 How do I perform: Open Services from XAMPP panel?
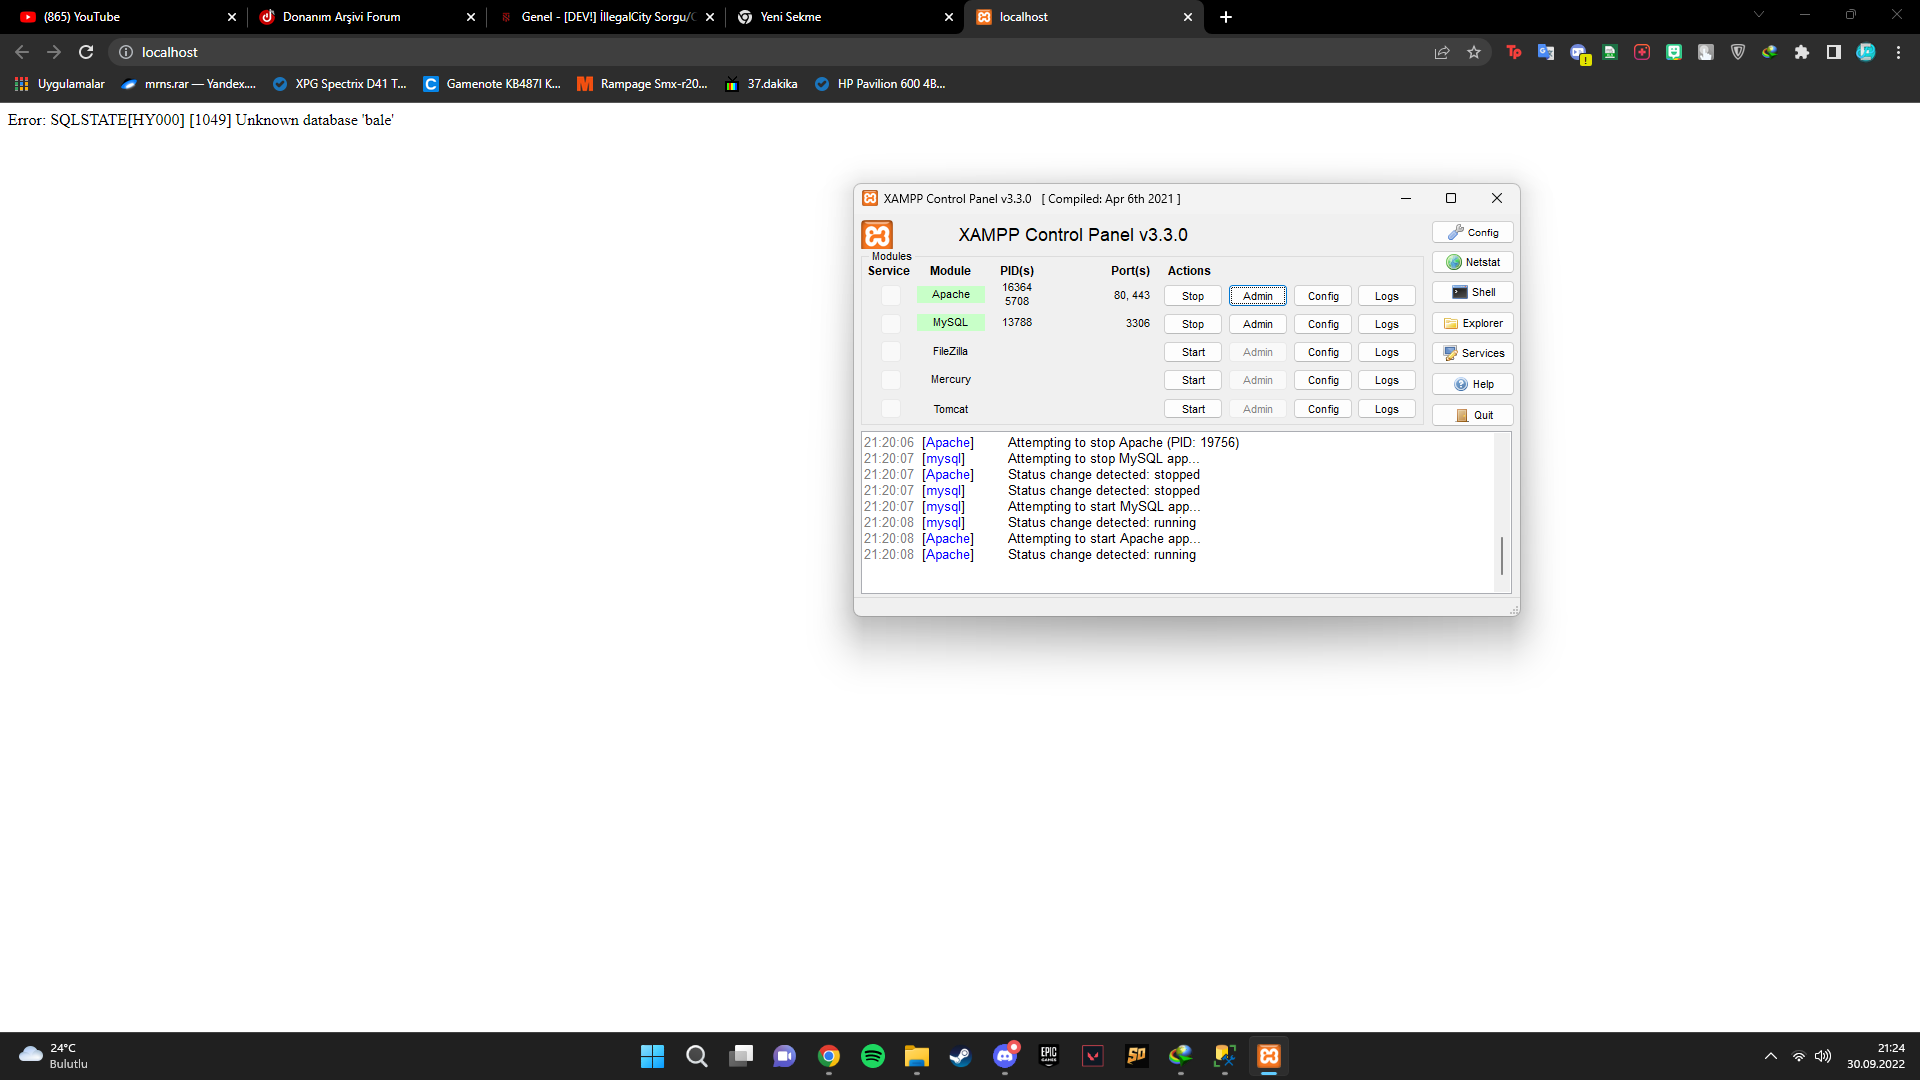(x=1472, y=353)
